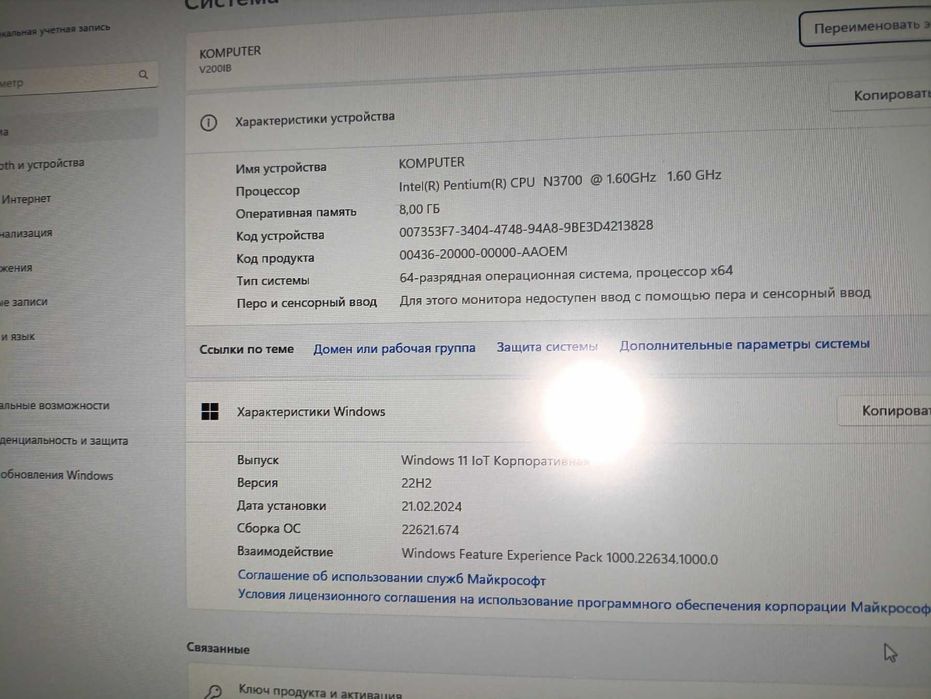Open Домен или рабочая группа link
The height and width of the screenshot is (699, 931).
point(394,349)
